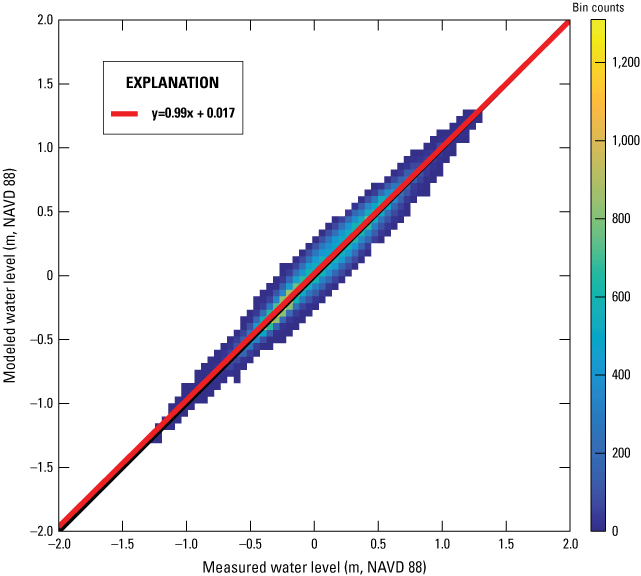This screenshot has width=641, height=576.
Task: Click the 400 colorbar tick label
Action: [621, 374]
